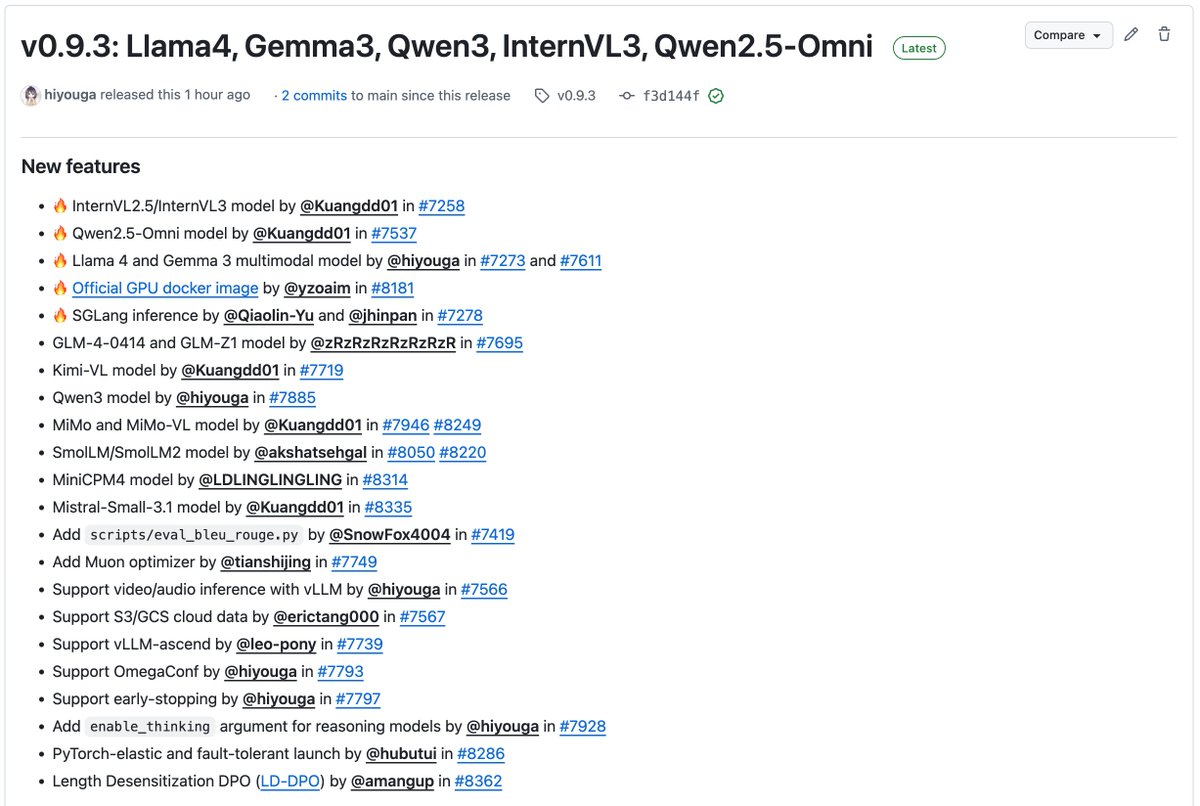Screen dimensions: 1200x806
Task: Open @Kuangdd01 on the InternVL3 line
Action: click(x=349, y=206)
